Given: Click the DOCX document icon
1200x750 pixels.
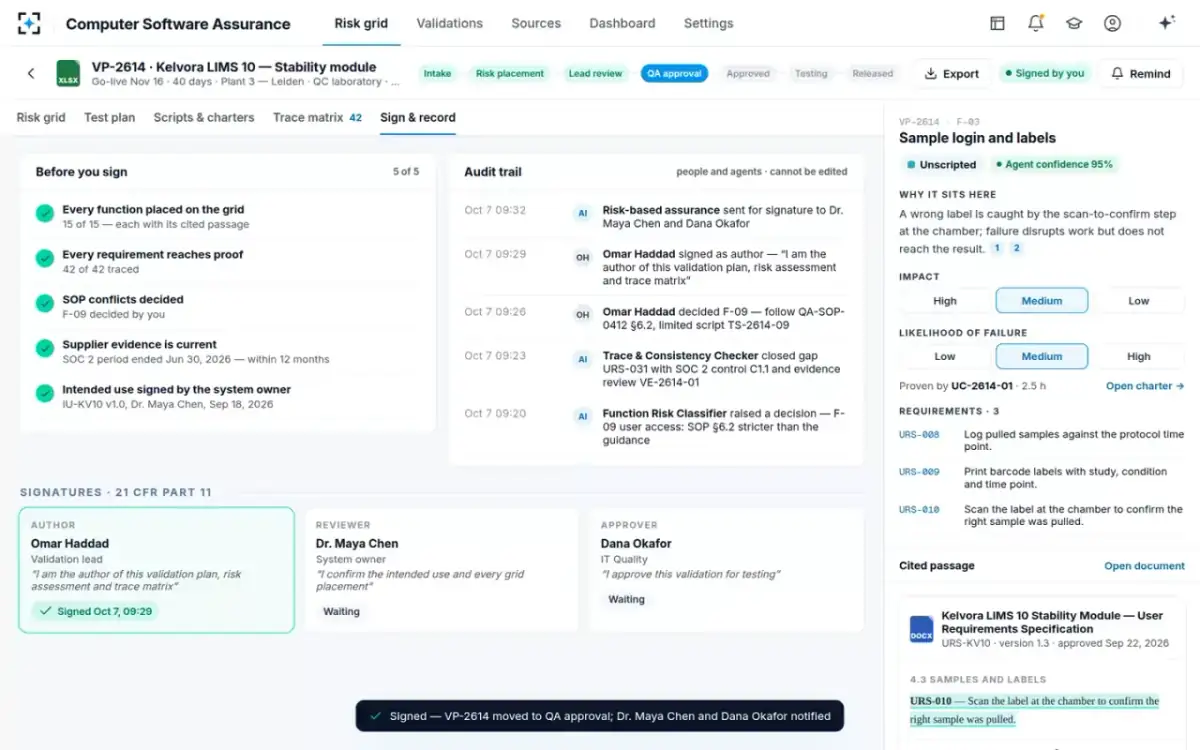Looking at the screenshot, I should click(x=921, y=629).
